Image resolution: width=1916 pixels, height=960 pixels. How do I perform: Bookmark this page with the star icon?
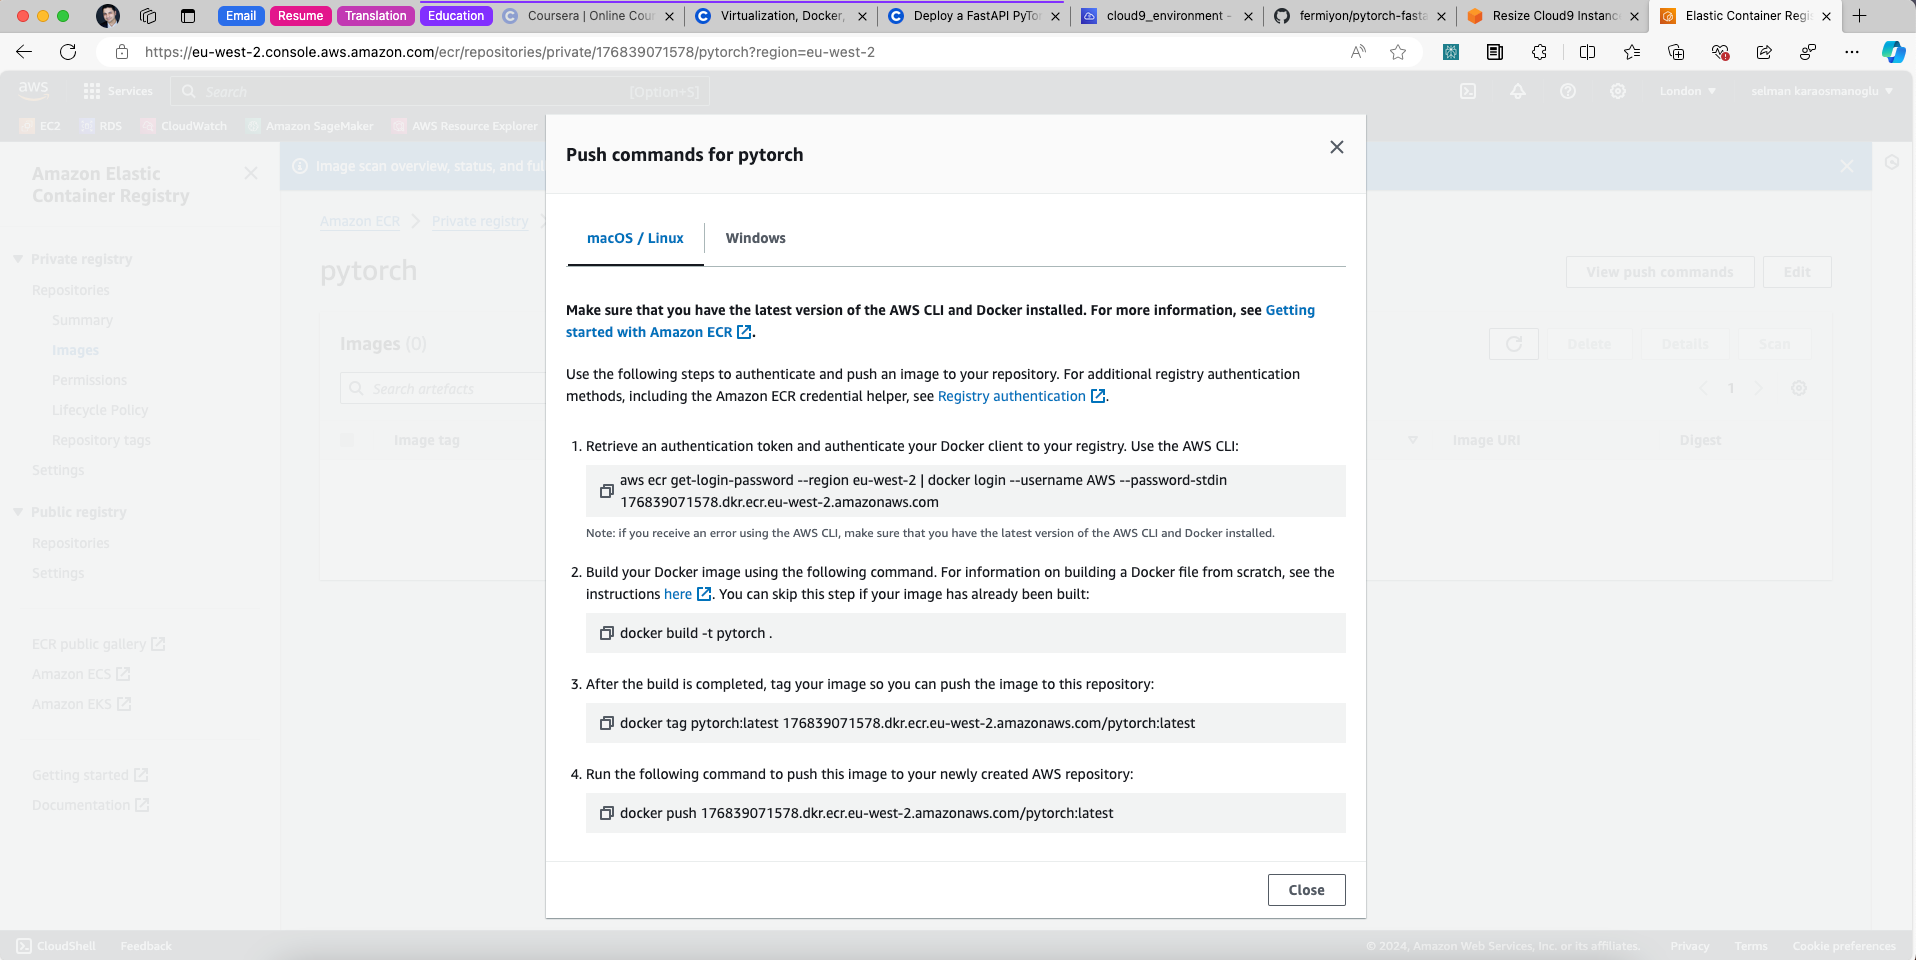point(1398,52)
